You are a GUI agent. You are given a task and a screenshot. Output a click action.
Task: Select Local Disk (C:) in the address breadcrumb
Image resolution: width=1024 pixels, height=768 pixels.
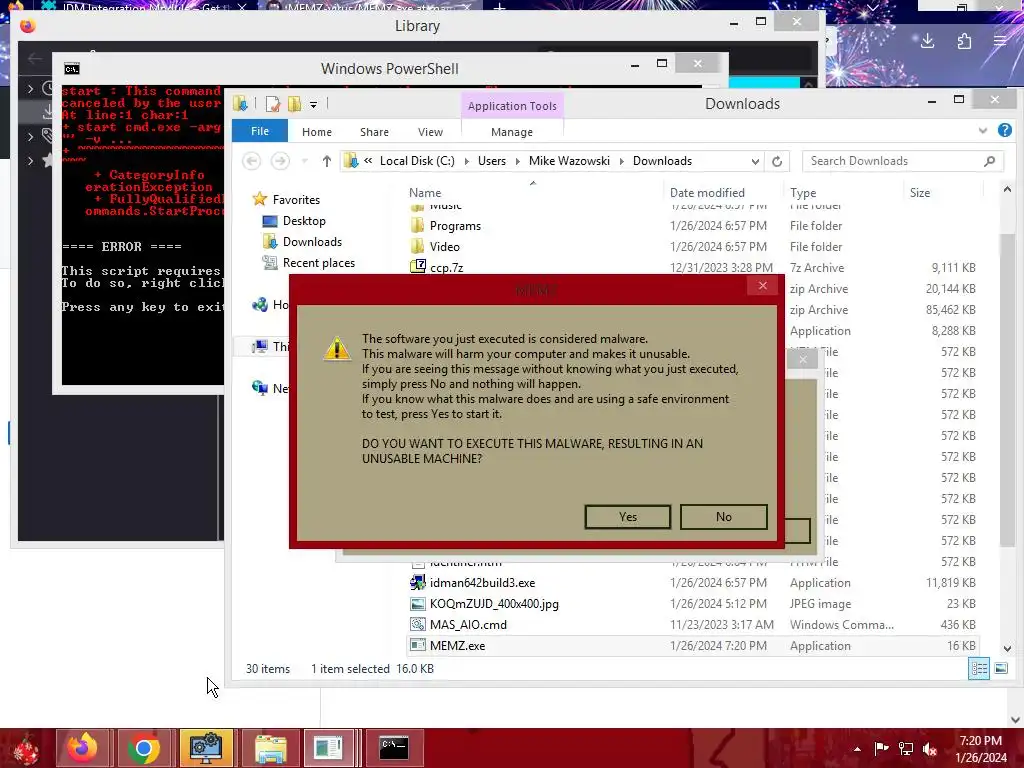tap(417, 161)
